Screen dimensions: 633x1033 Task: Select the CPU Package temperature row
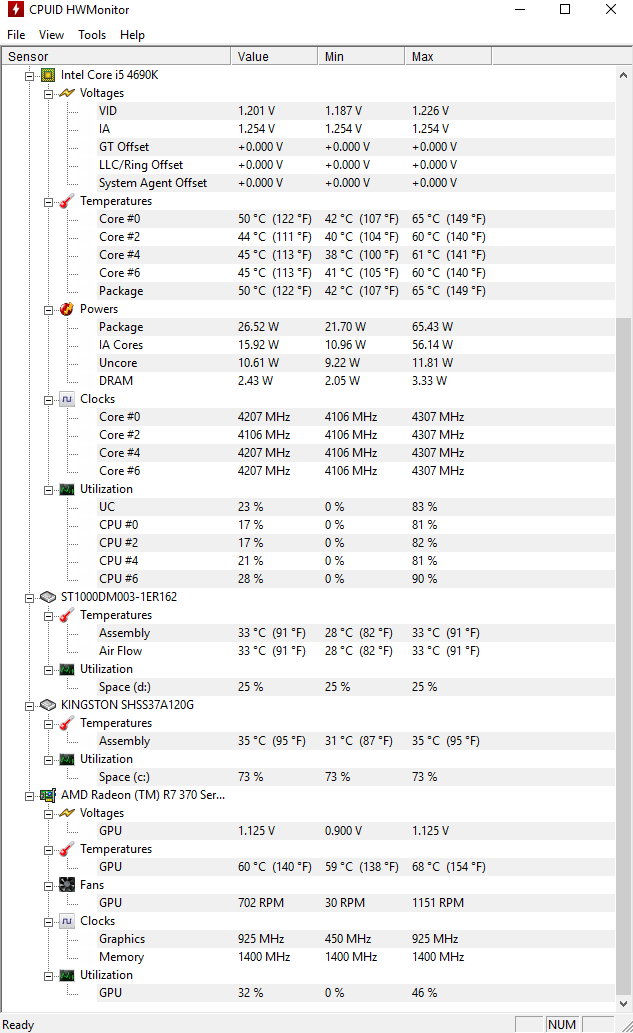[356, 291]
